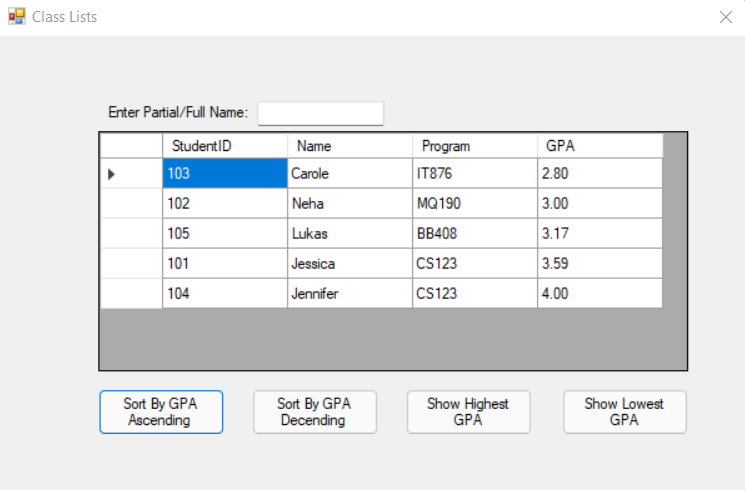Click the GPA column header

tap(599, 146)
